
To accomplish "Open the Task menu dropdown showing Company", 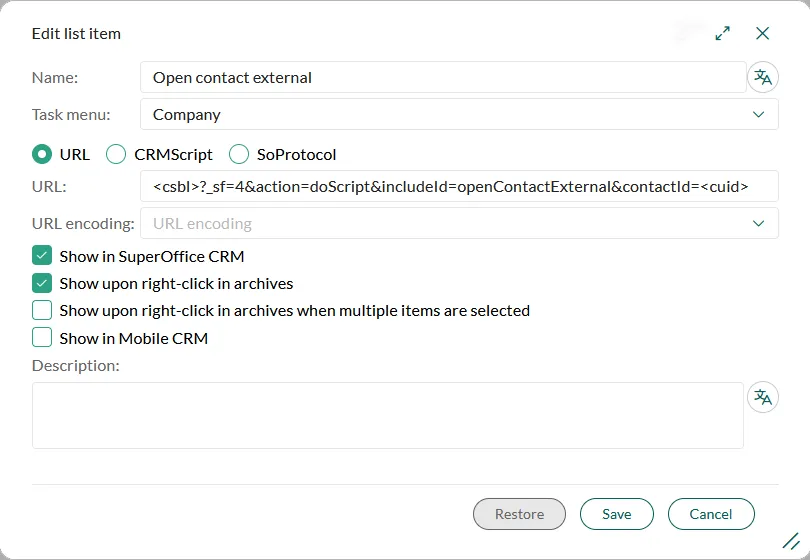I will tap(458, 114).
